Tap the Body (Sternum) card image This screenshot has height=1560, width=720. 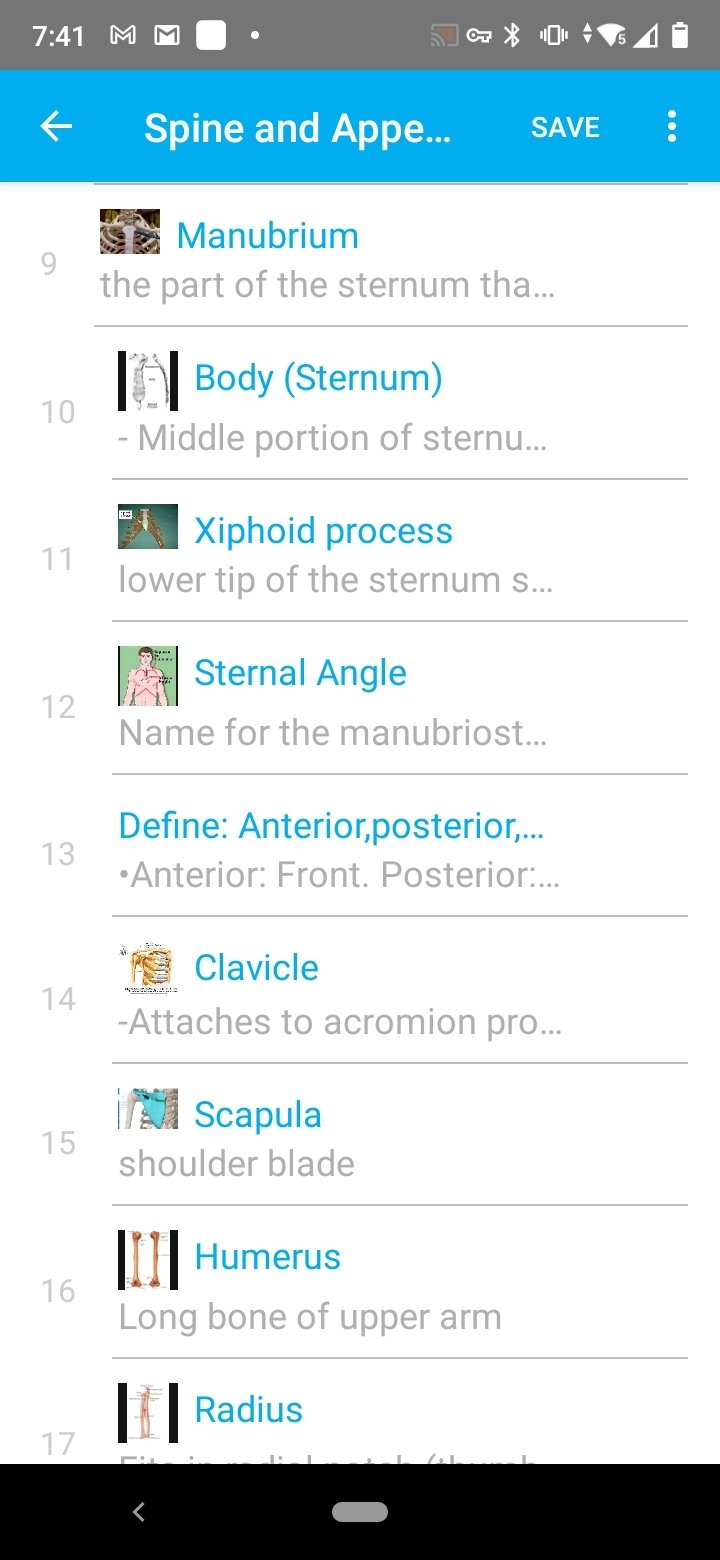point(148,381)
